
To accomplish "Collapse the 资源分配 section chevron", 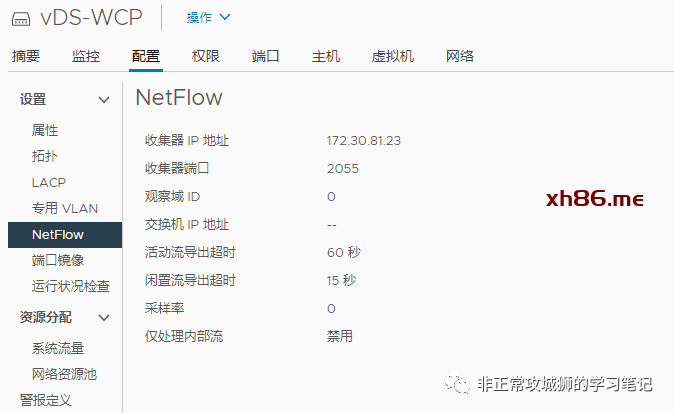I will (104, 318).
